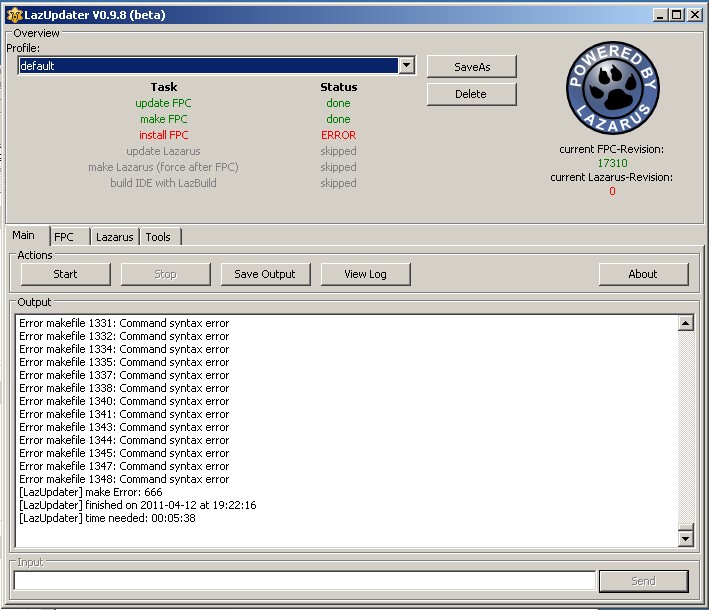Click the Start button
709x610 pixels.
tap(65, 274)
